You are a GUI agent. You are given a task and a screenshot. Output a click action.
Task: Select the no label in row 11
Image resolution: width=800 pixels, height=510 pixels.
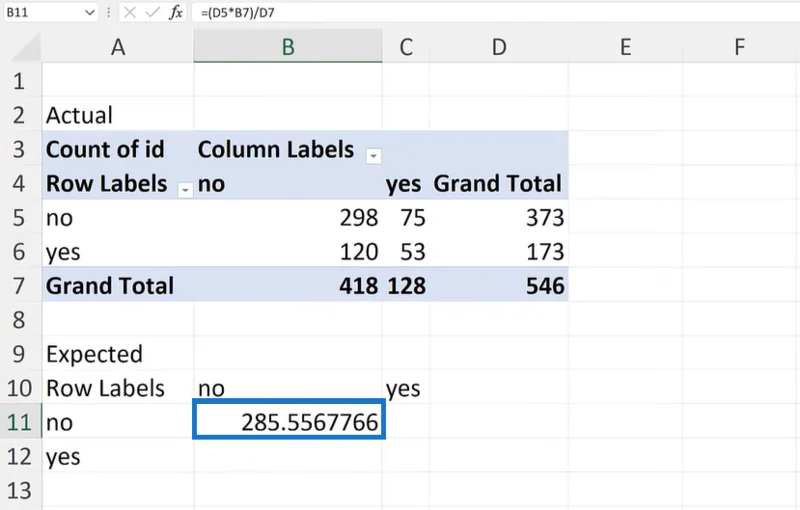tap(118, 422)
